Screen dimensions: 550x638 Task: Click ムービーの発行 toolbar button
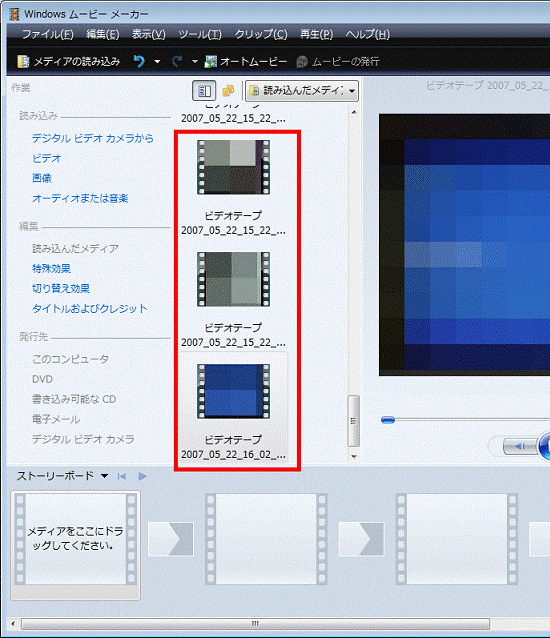click(338, 61)
